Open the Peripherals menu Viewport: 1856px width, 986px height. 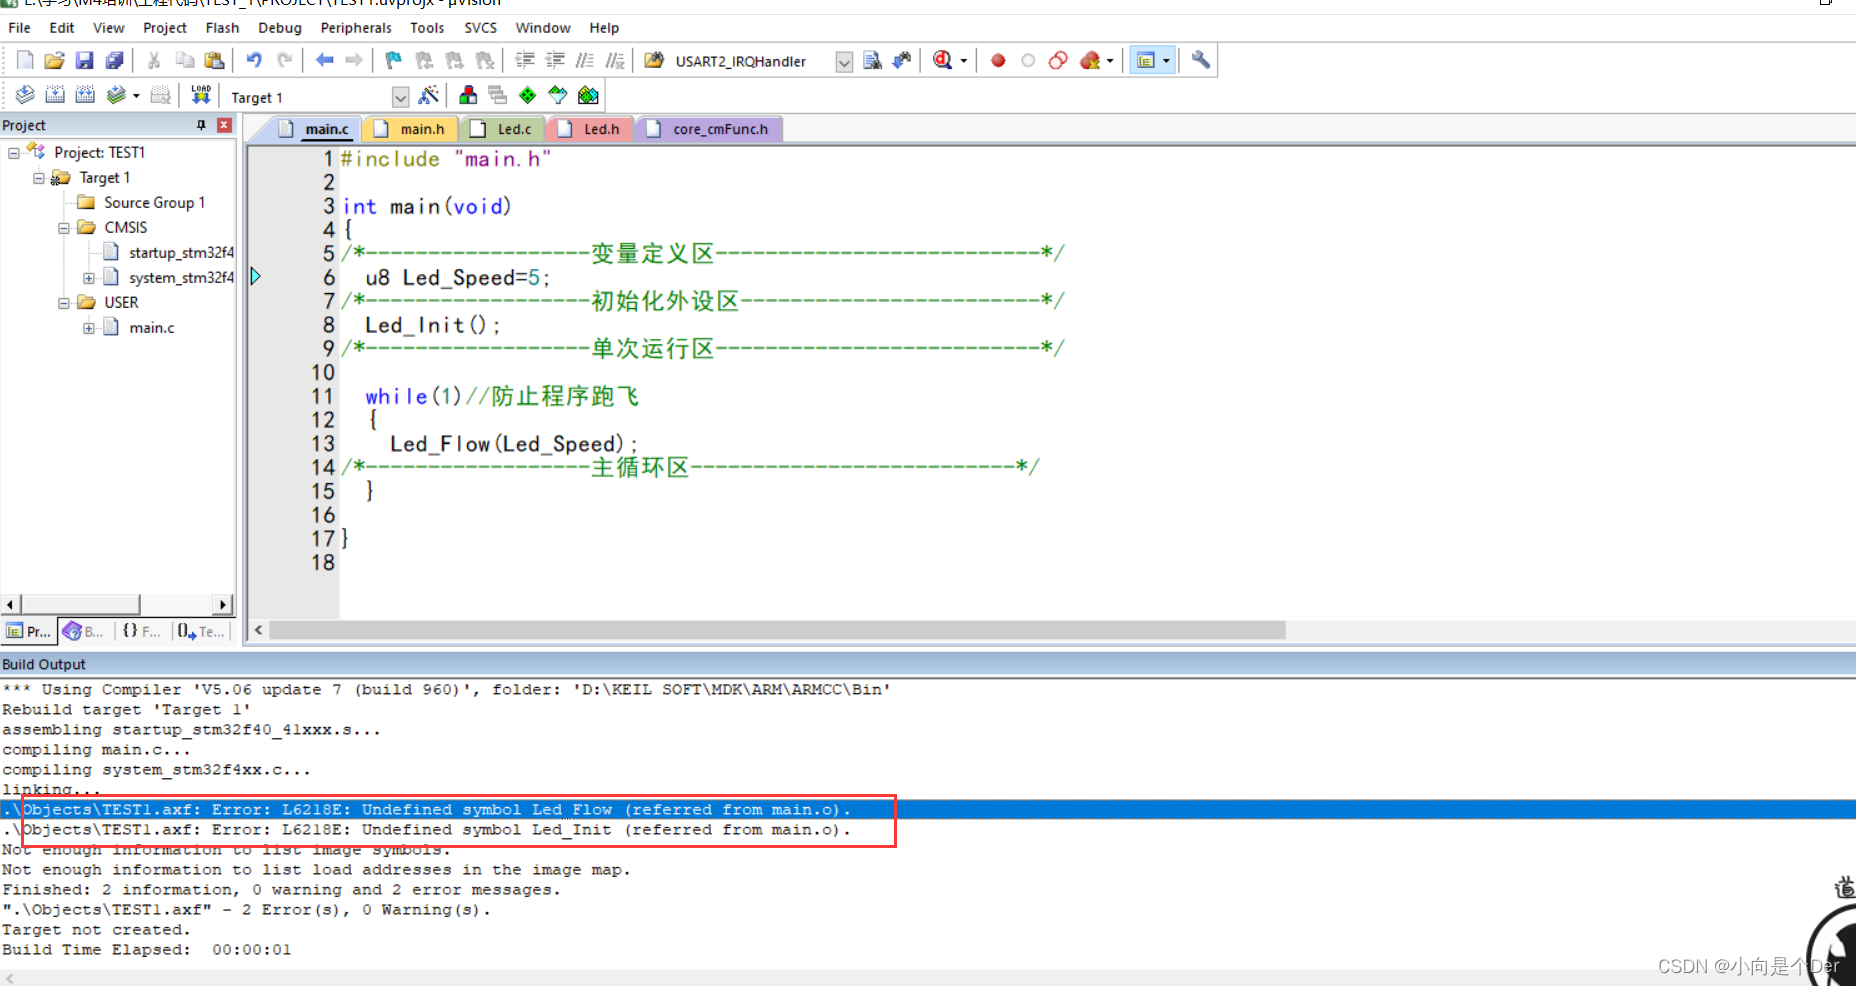coord(356,28)
